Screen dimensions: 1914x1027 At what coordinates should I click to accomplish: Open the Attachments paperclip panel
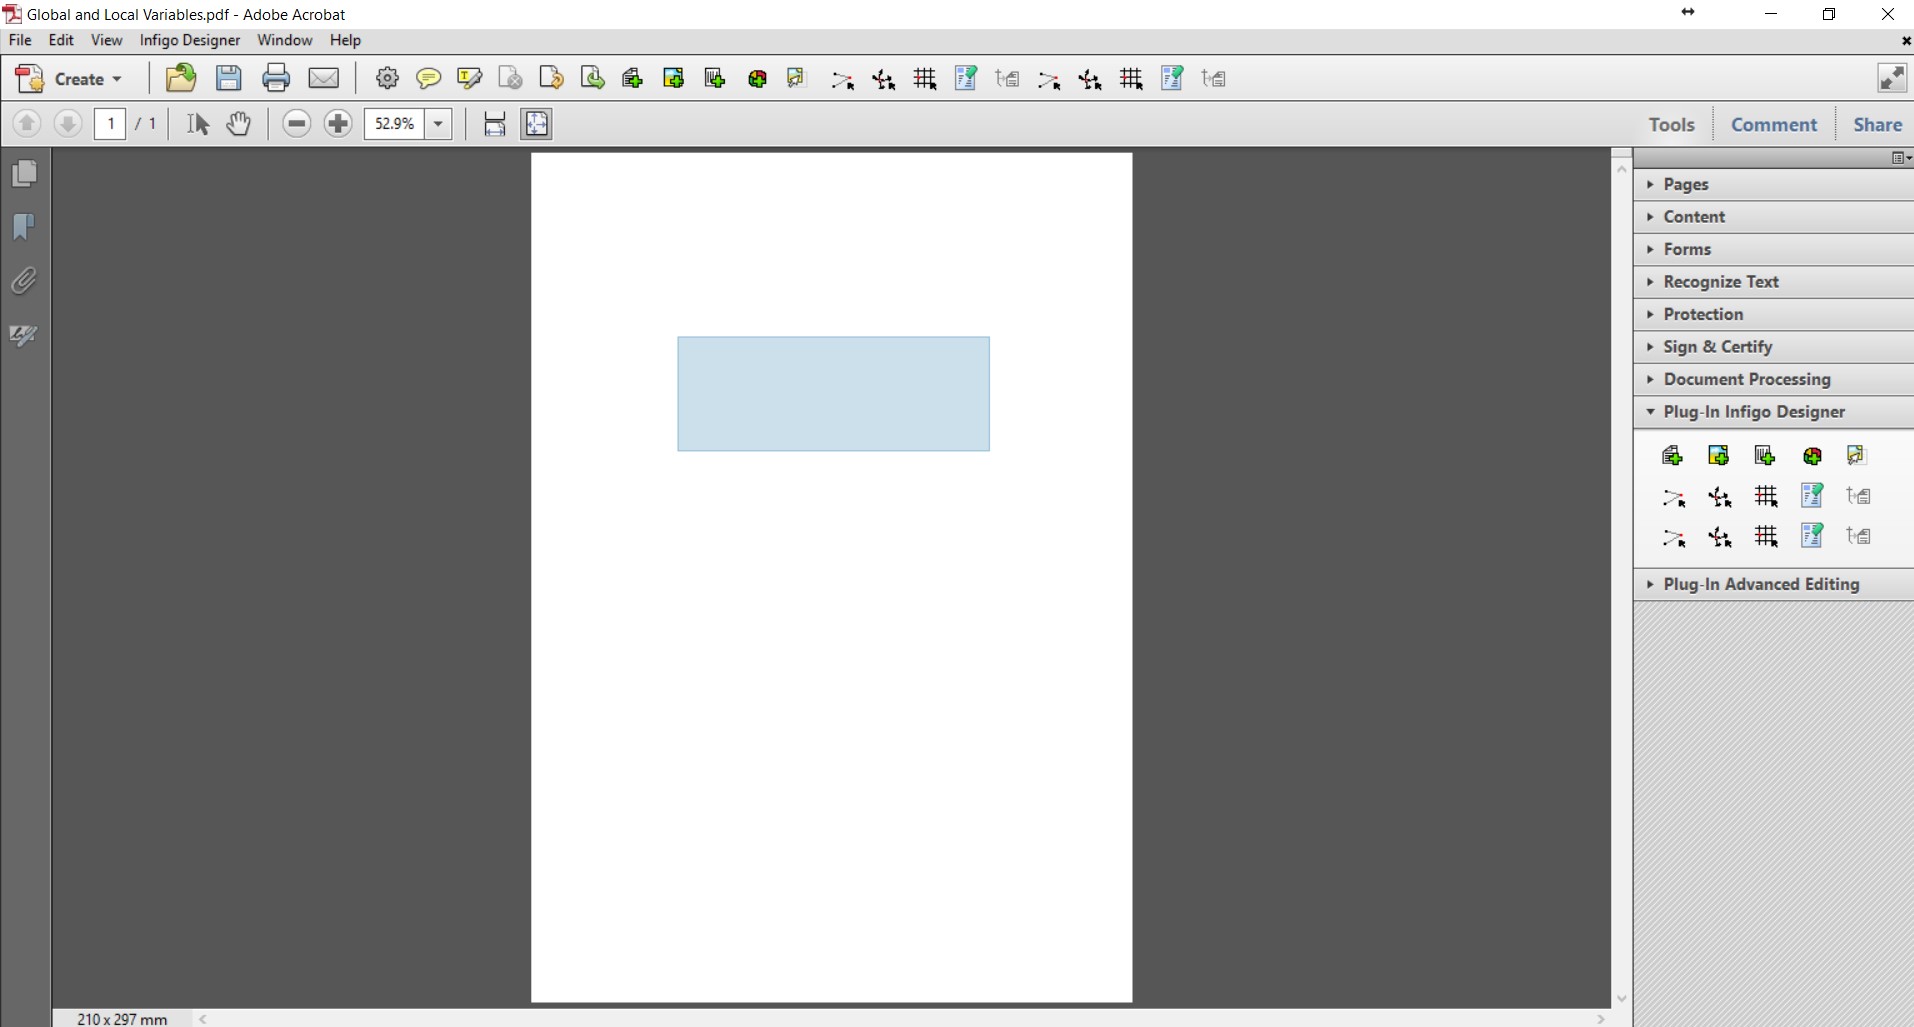pos(24,281)
